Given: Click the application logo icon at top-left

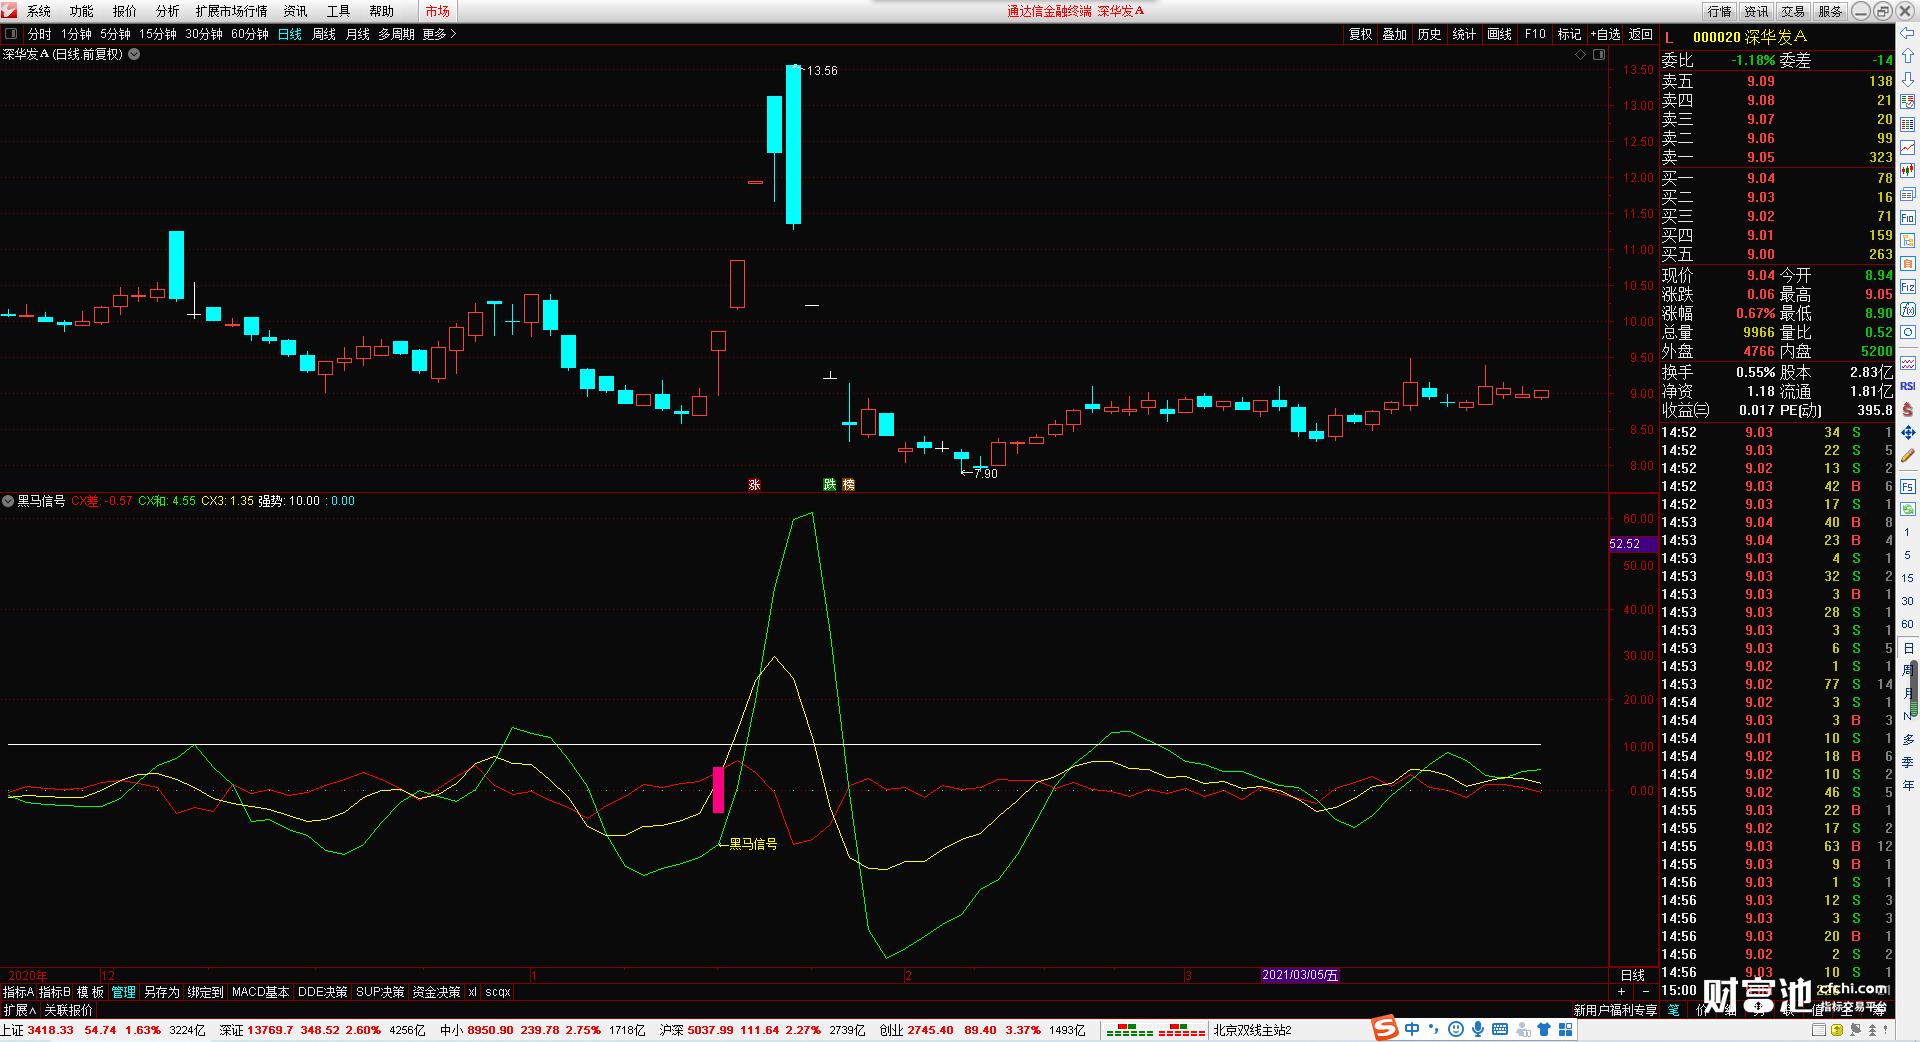Looking at the screenshot, I should click(x=10, y=10).
